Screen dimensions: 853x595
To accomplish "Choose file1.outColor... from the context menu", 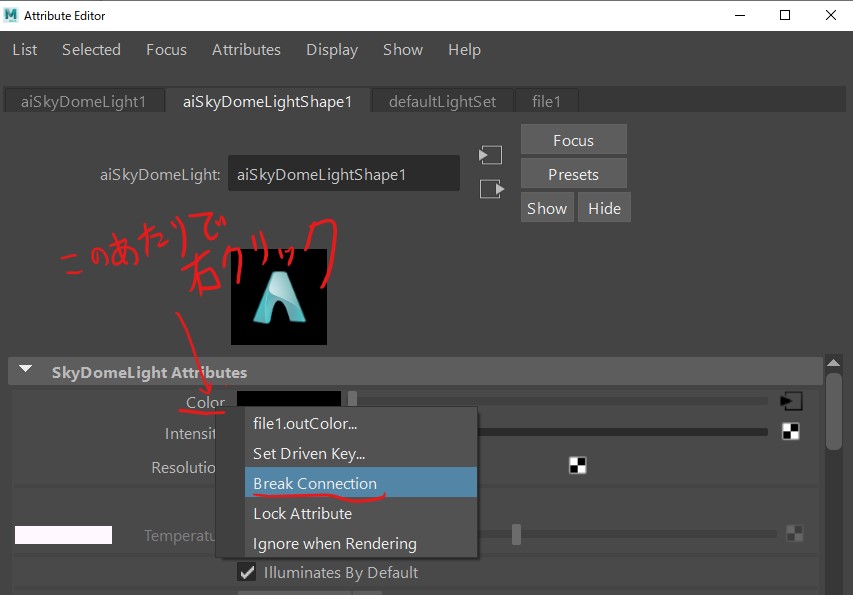I will tap(361, 424).
